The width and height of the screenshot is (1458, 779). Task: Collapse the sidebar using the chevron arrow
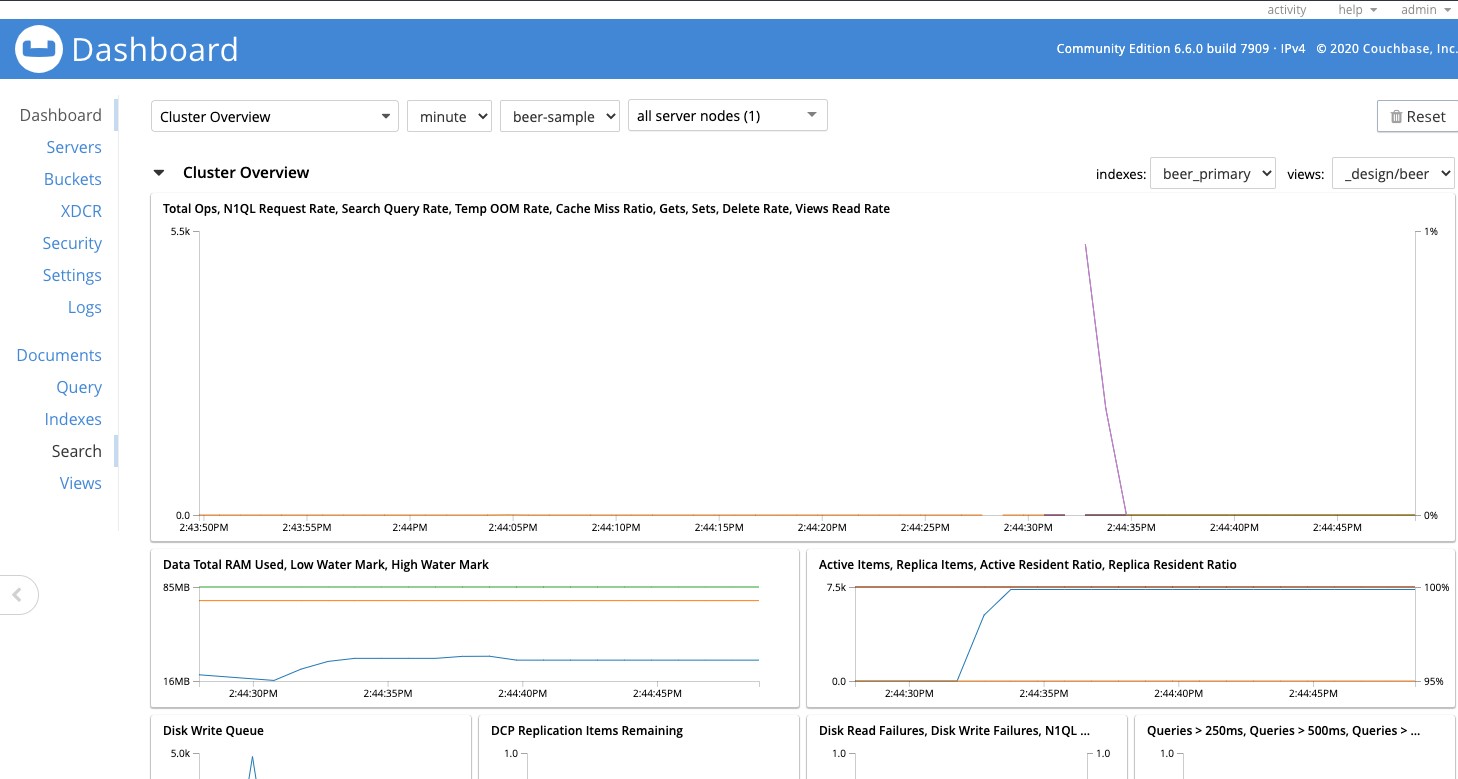[19, 594]
